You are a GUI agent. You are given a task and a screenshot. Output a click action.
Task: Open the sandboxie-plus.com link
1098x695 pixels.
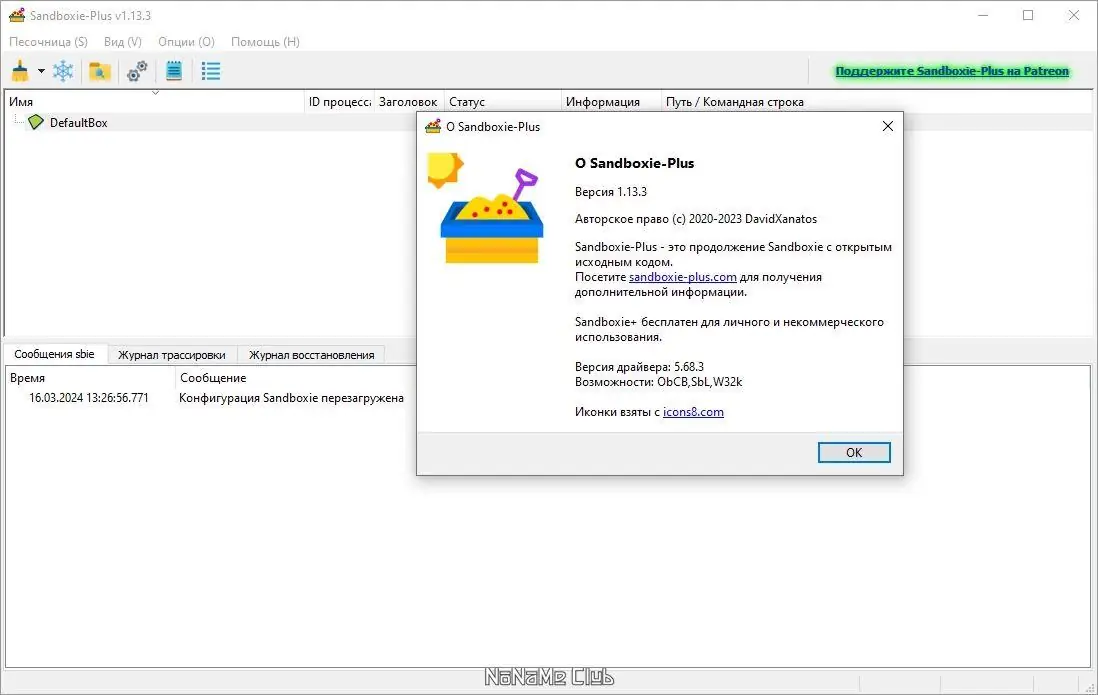click(683, 277)
